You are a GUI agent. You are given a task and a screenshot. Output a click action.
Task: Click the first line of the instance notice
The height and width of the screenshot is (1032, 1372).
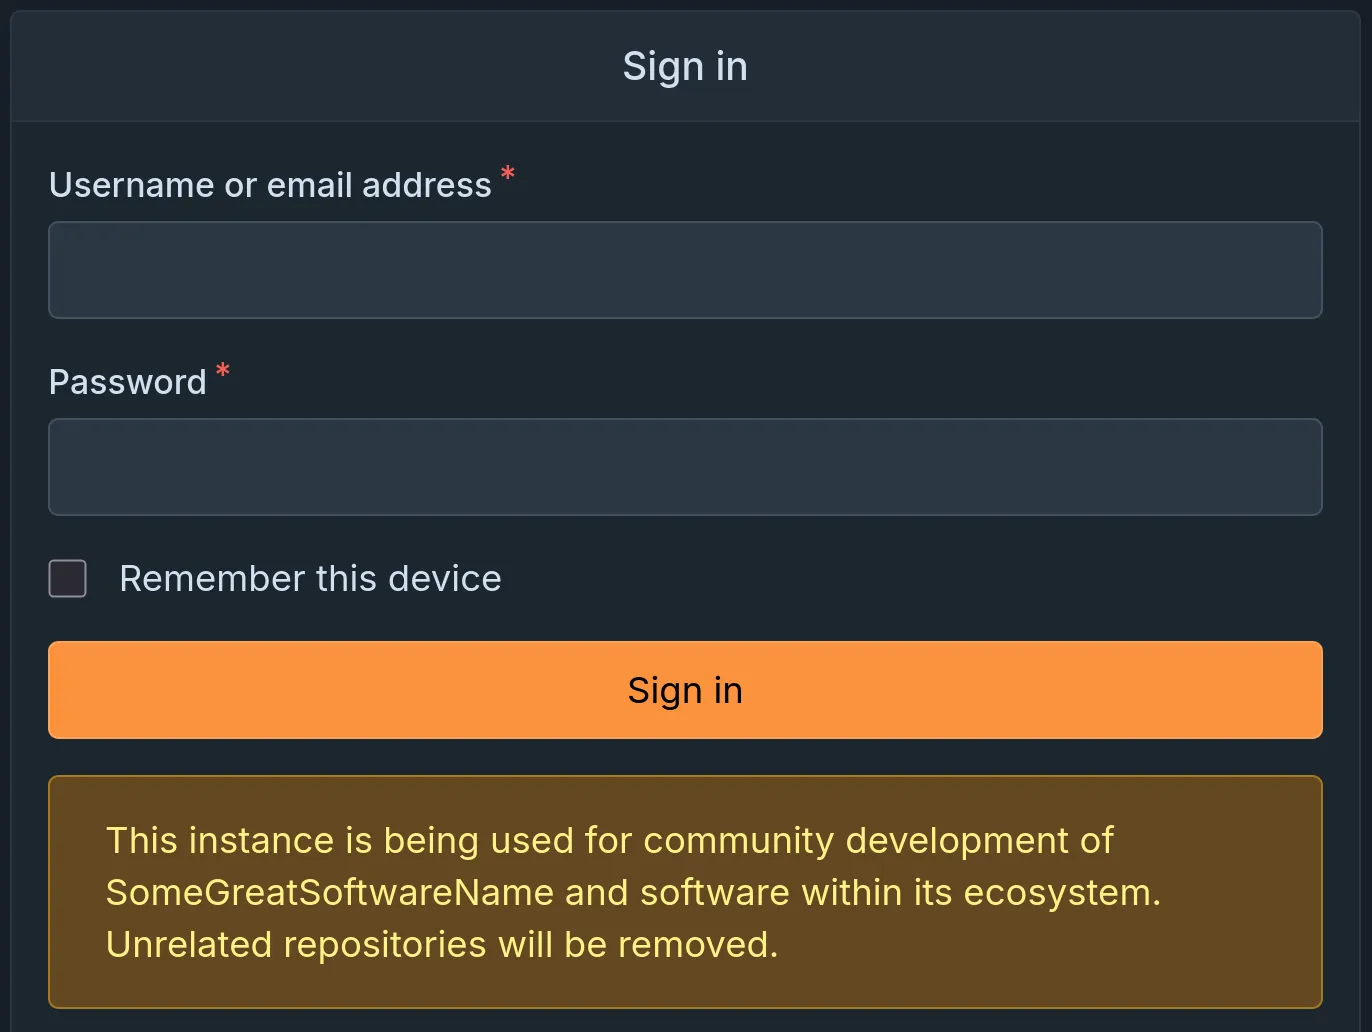609,840
